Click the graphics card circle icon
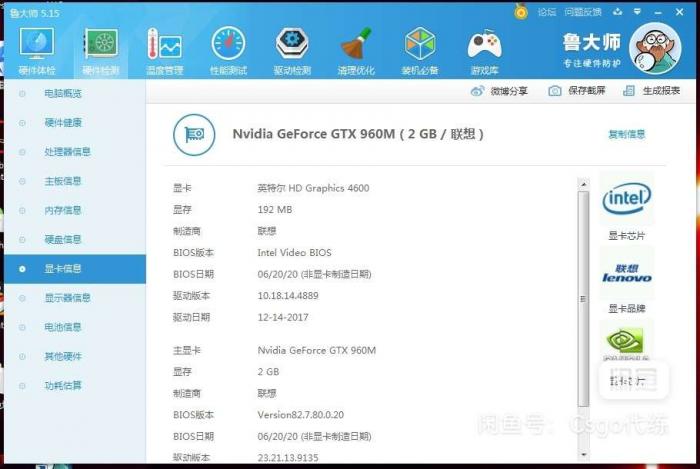Viewport: 700px width, 469px height. pos(194,135)
